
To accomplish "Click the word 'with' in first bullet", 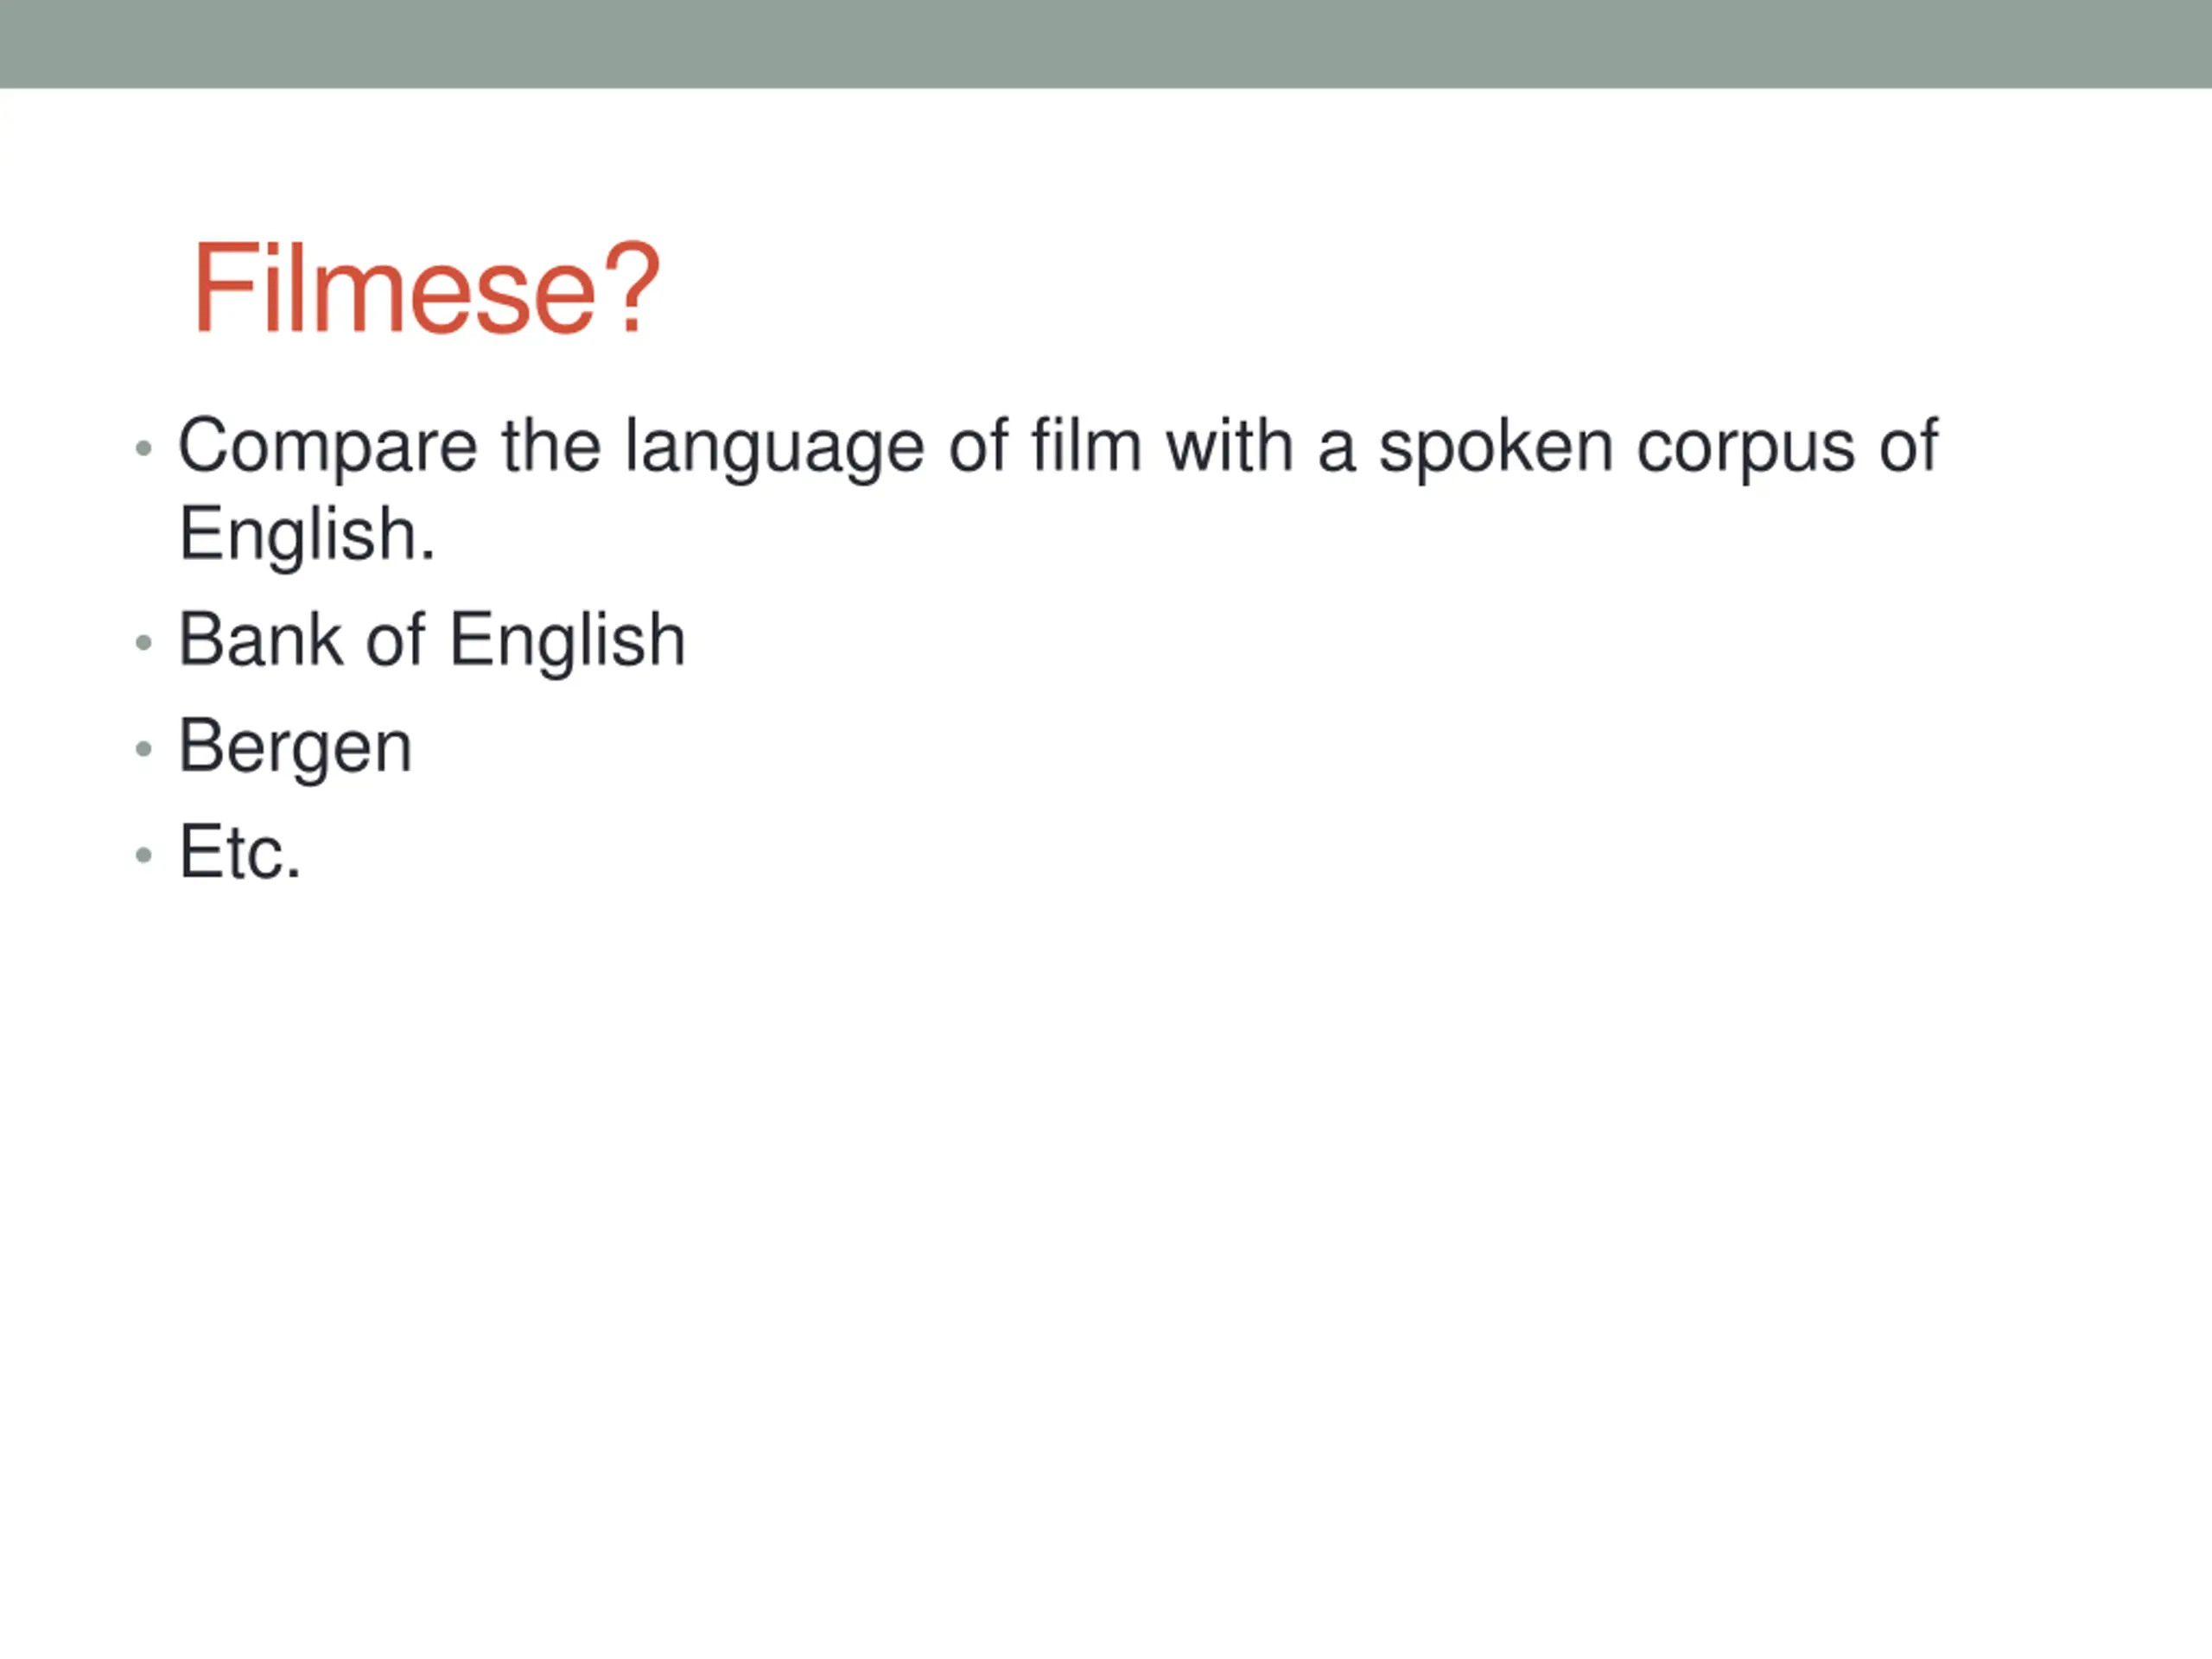I will tap(1230, 445).
